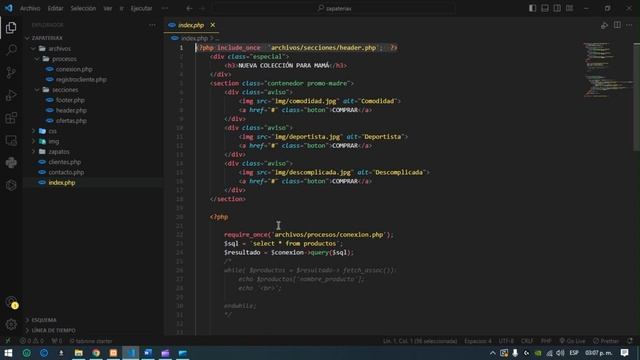Open the Source Control view

coord(11,73)
